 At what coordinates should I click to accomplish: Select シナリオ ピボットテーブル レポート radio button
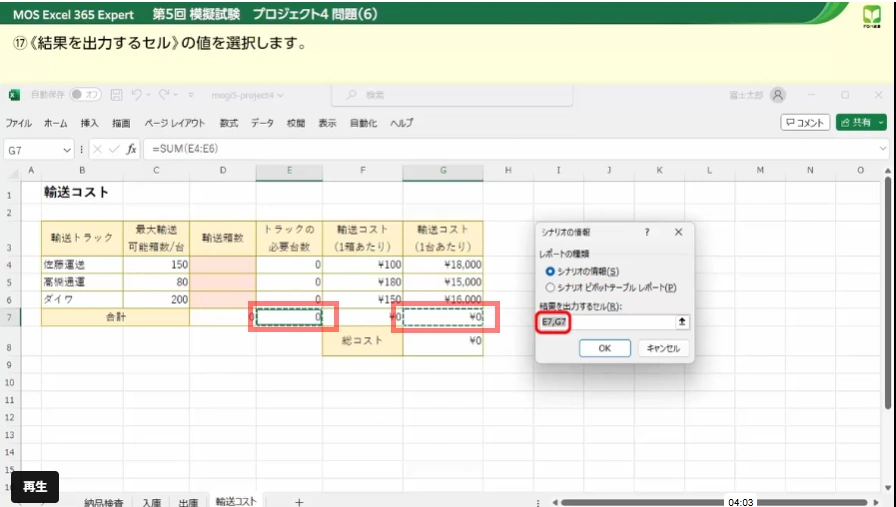[550, 288]
